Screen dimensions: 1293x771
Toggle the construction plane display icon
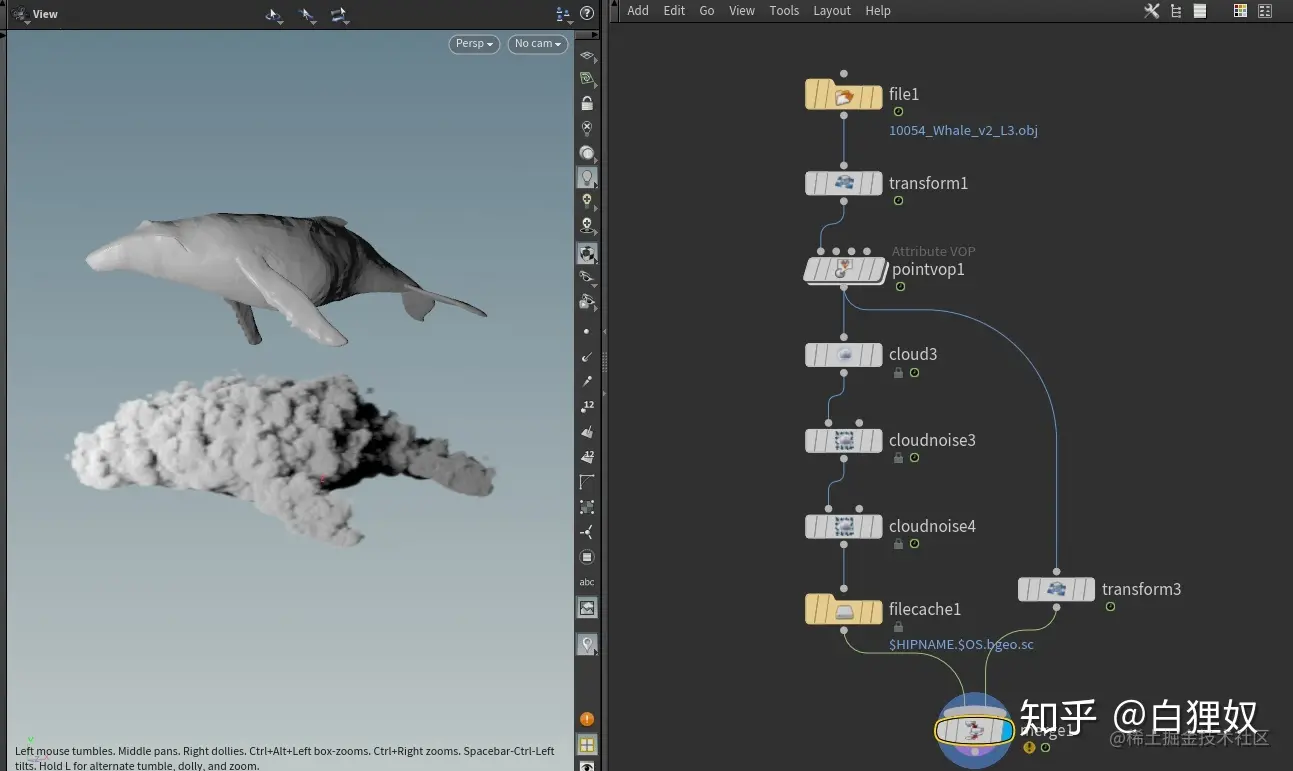coord(587,56)
